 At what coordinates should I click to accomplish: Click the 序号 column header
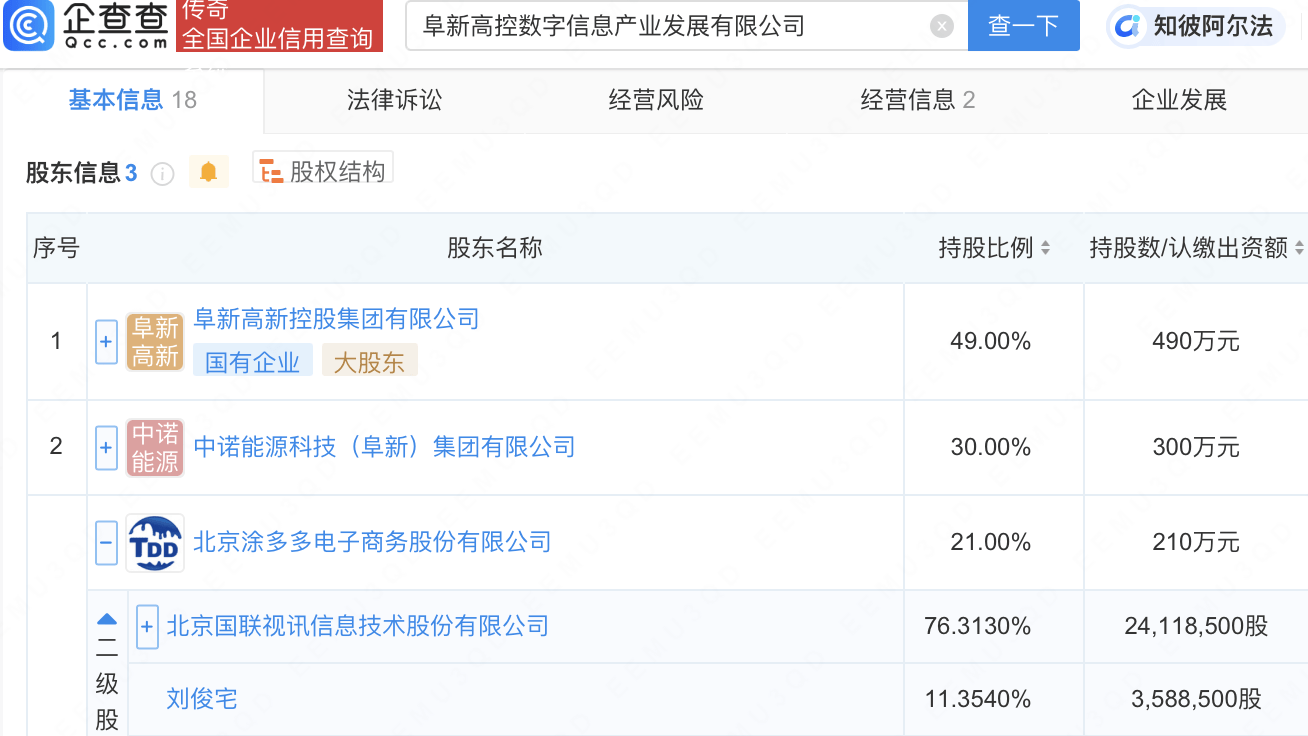click(x=56, y=248)
